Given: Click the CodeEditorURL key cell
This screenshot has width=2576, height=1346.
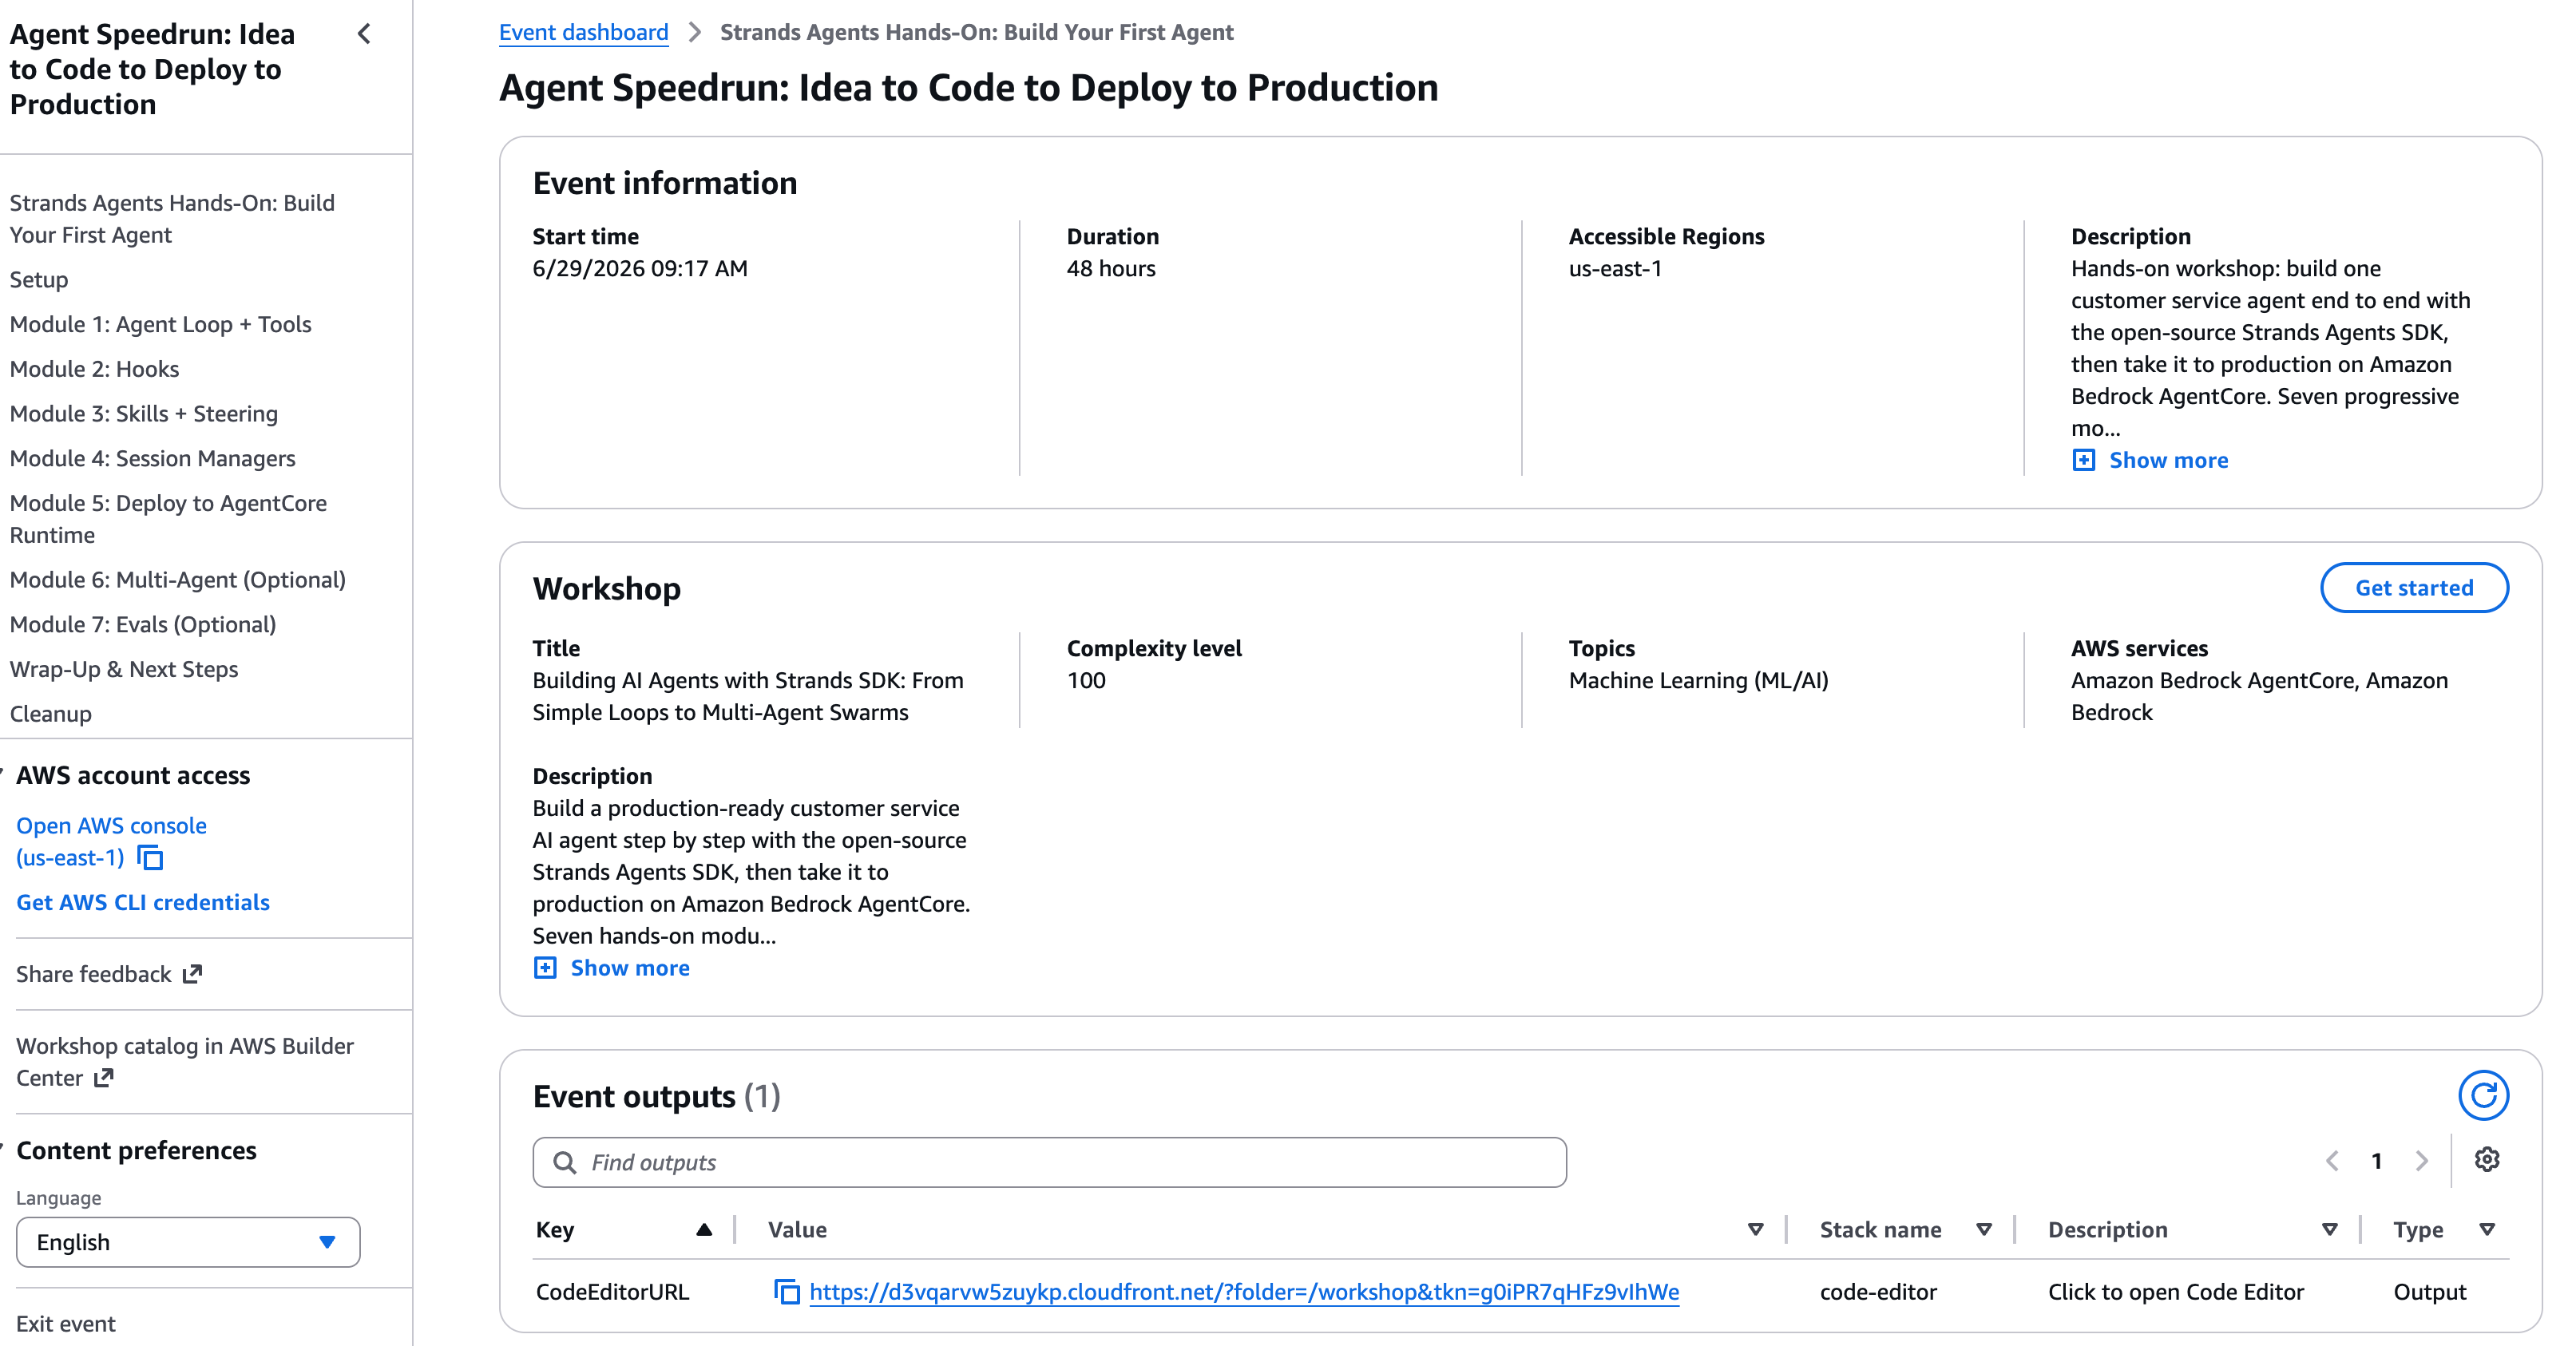Looking at the screenshot, I should point(612,1292).
